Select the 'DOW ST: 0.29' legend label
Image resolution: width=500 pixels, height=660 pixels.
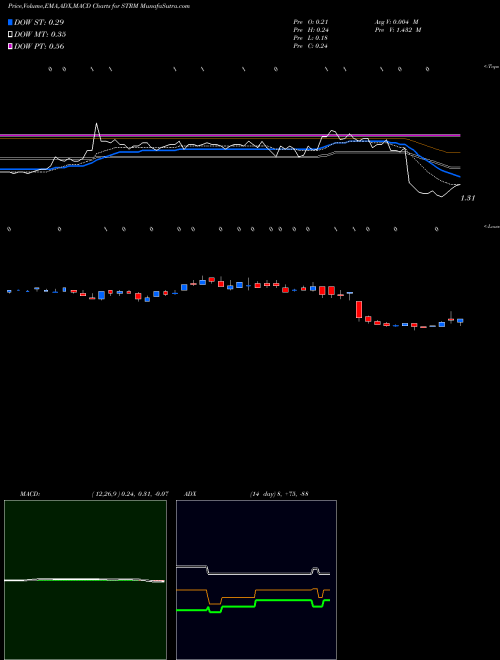point(39,22)
